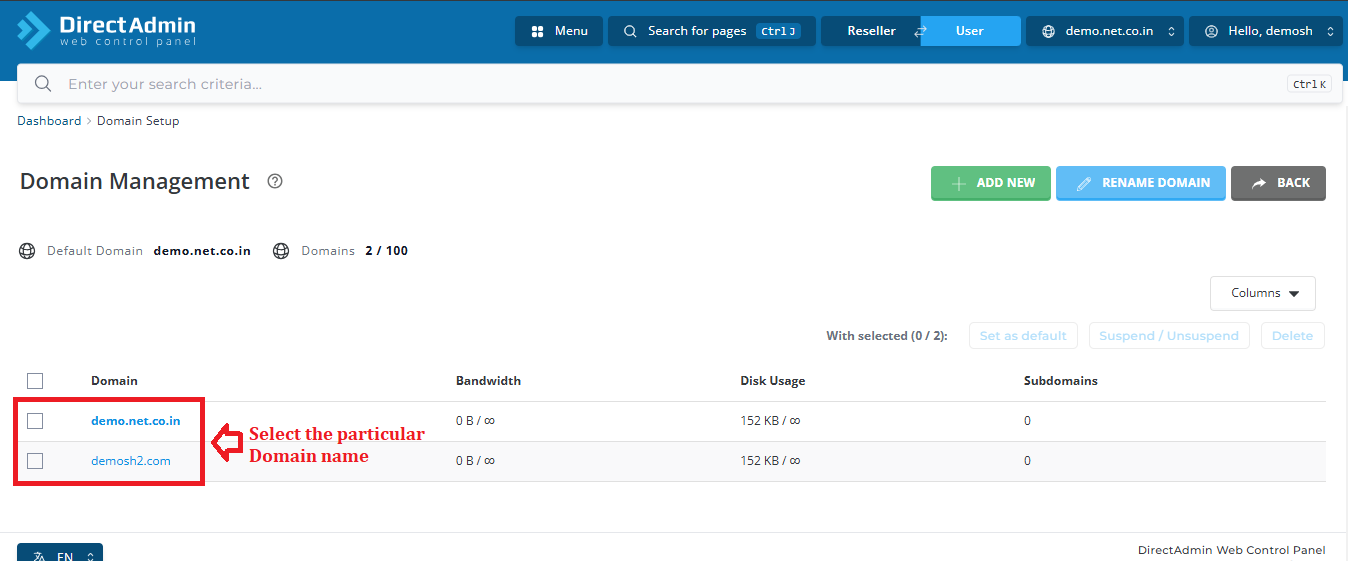
Task: Focus the search criteria input field
Action: tap(680, 84)
